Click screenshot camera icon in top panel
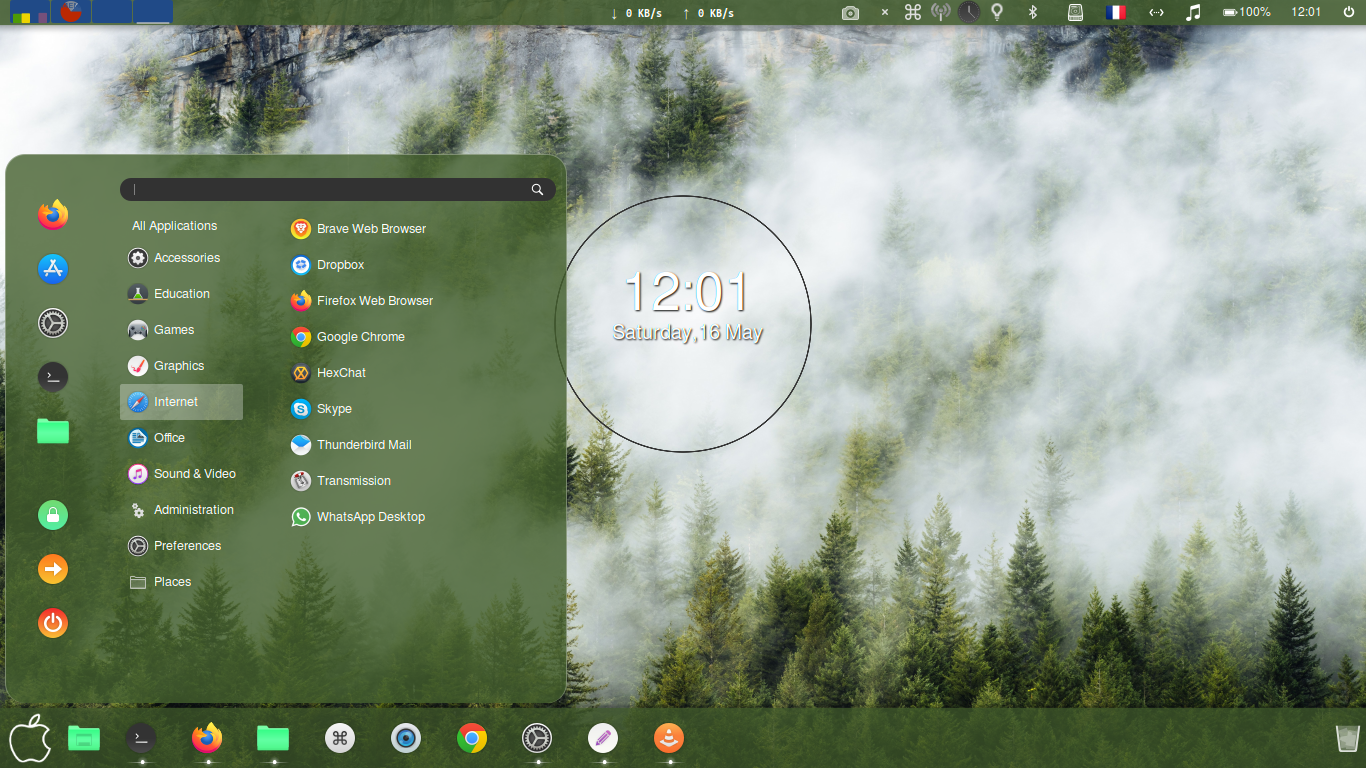 tap(850, 13)
